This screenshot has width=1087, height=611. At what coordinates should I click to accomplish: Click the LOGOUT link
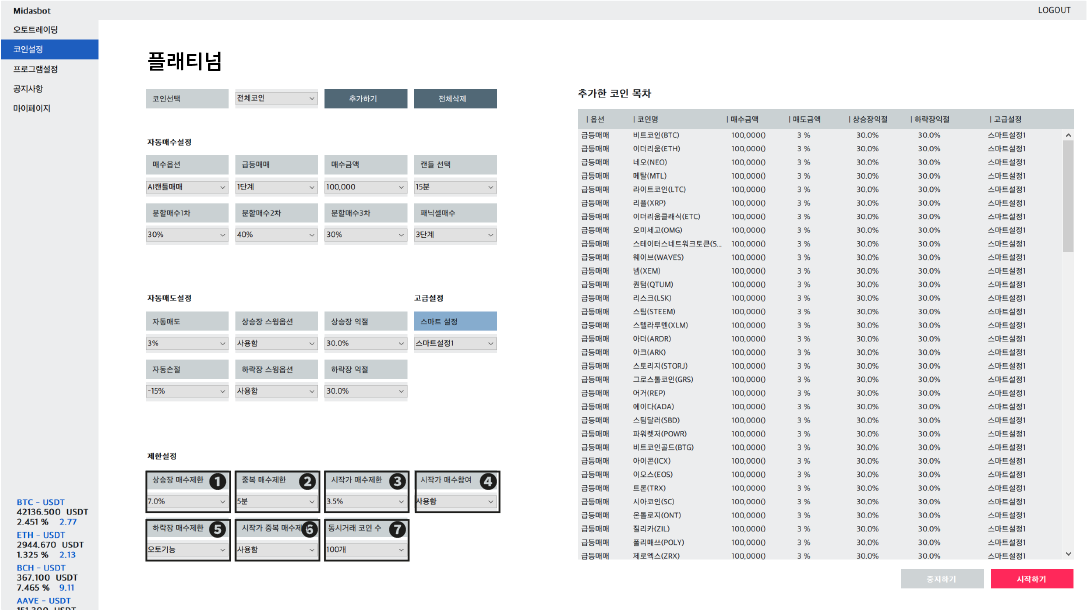click(1054, 10)
